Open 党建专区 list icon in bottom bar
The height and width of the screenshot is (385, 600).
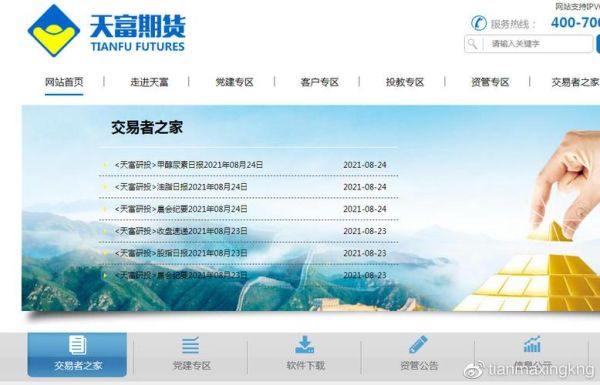coord(191,345)
